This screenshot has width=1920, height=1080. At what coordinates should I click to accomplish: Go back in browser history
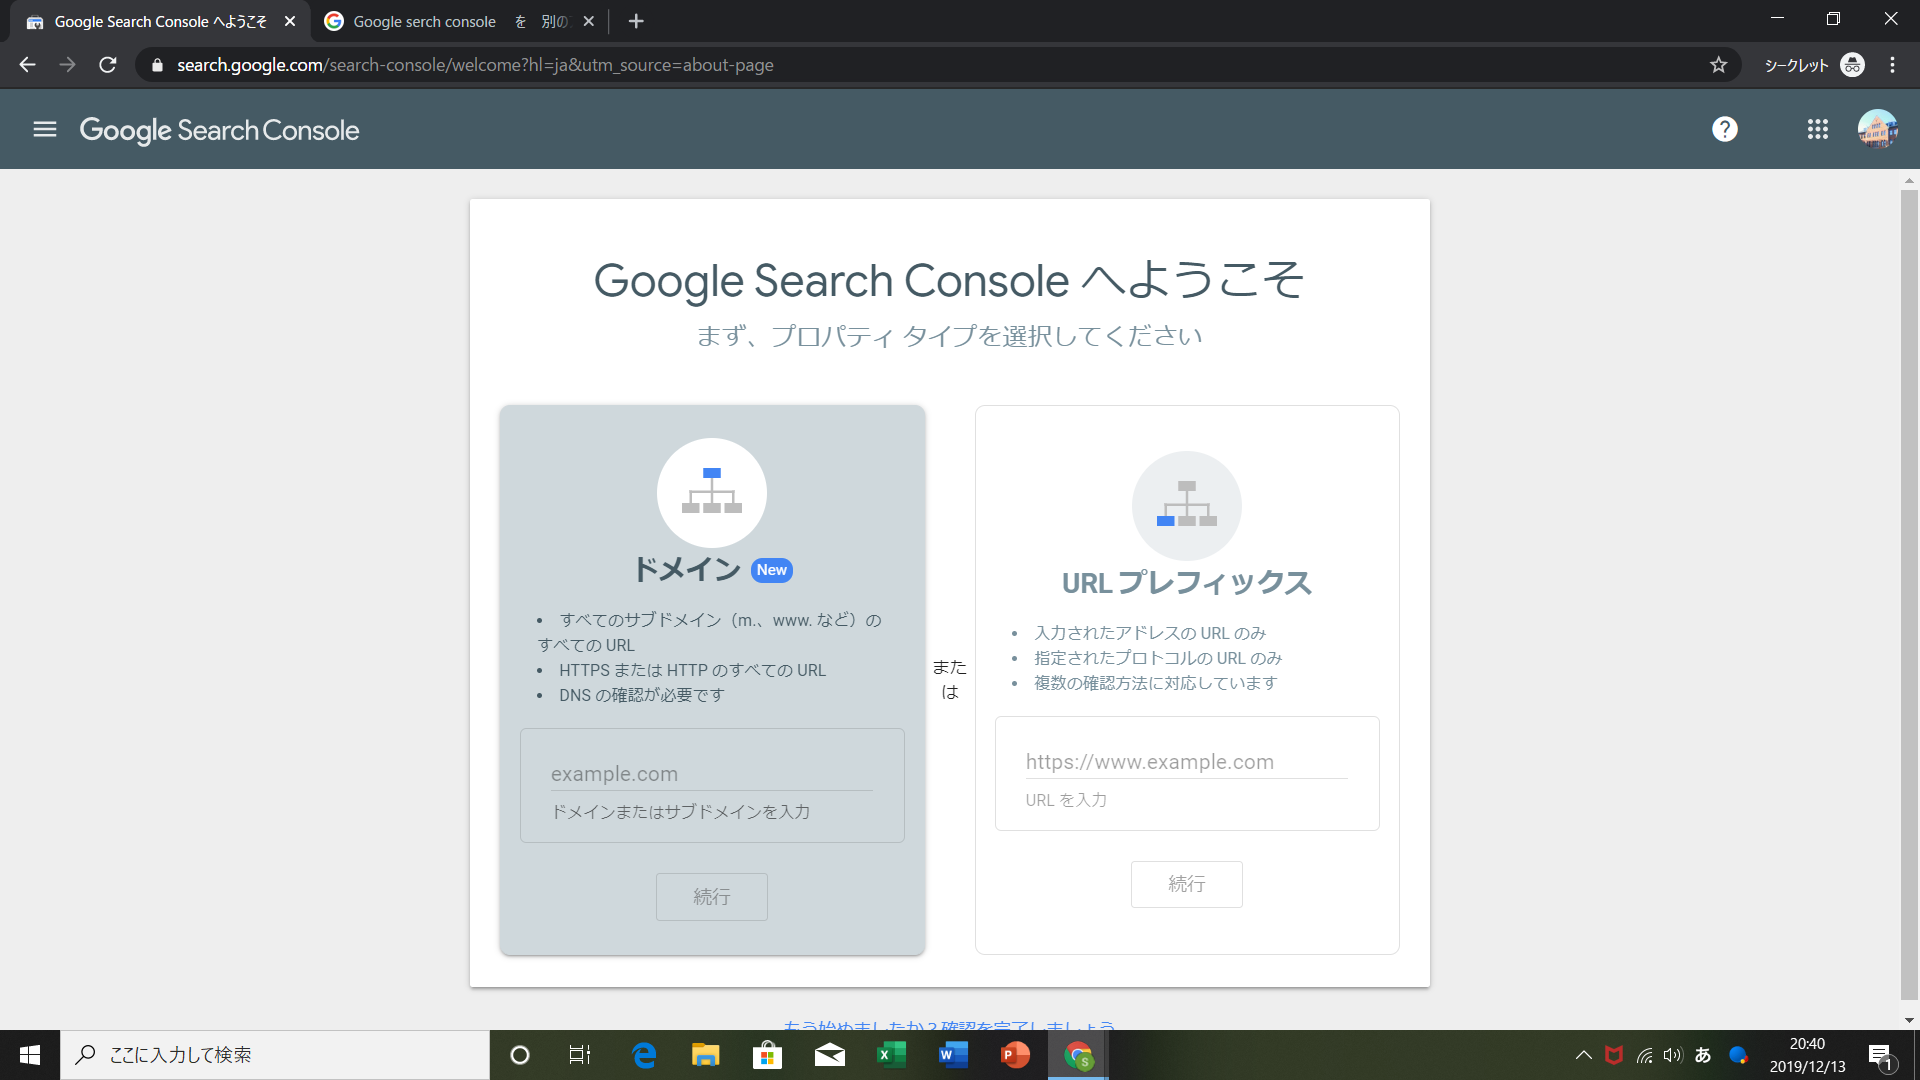tap(27, 65)
